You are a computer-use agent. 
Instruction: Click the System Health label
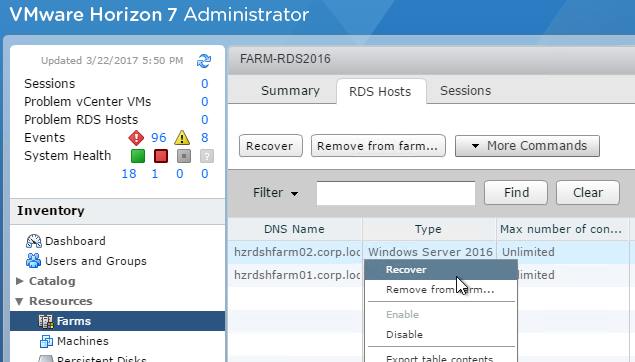click(x=68, y=156)
